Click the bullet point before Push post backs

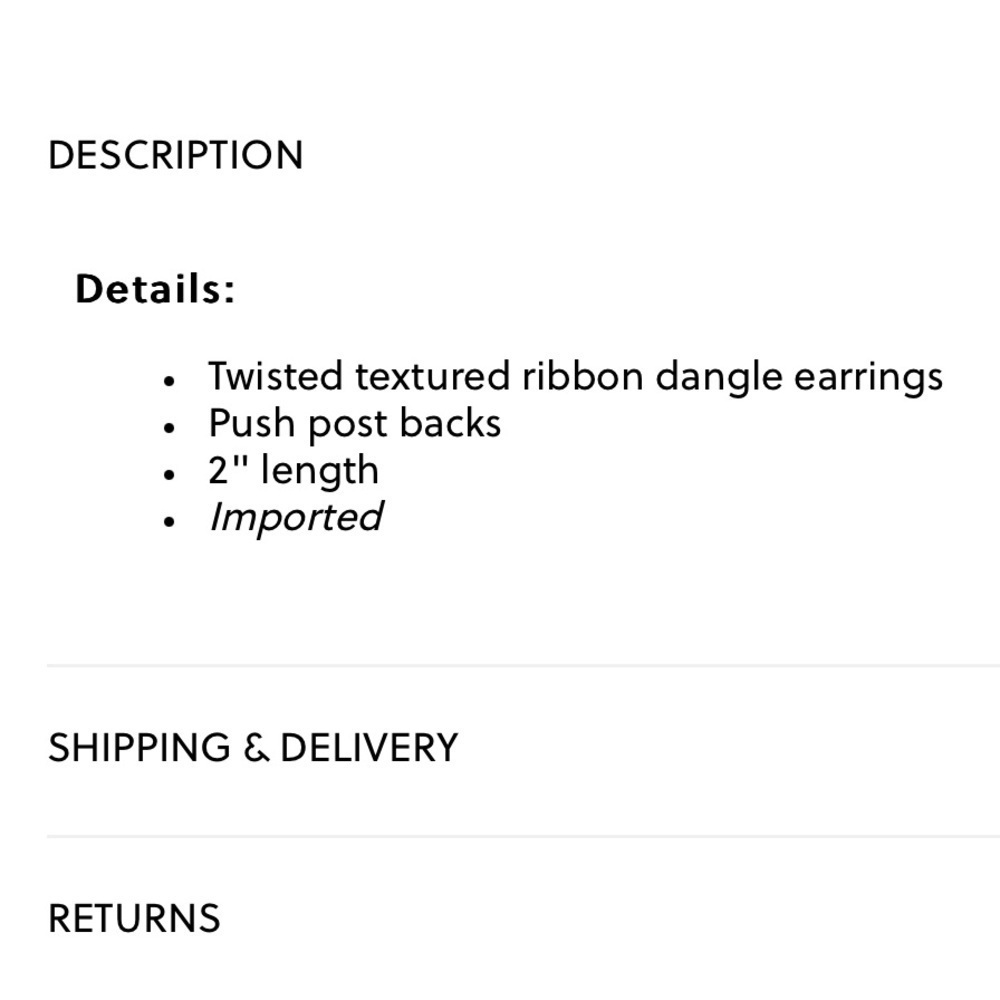(168, 428)
